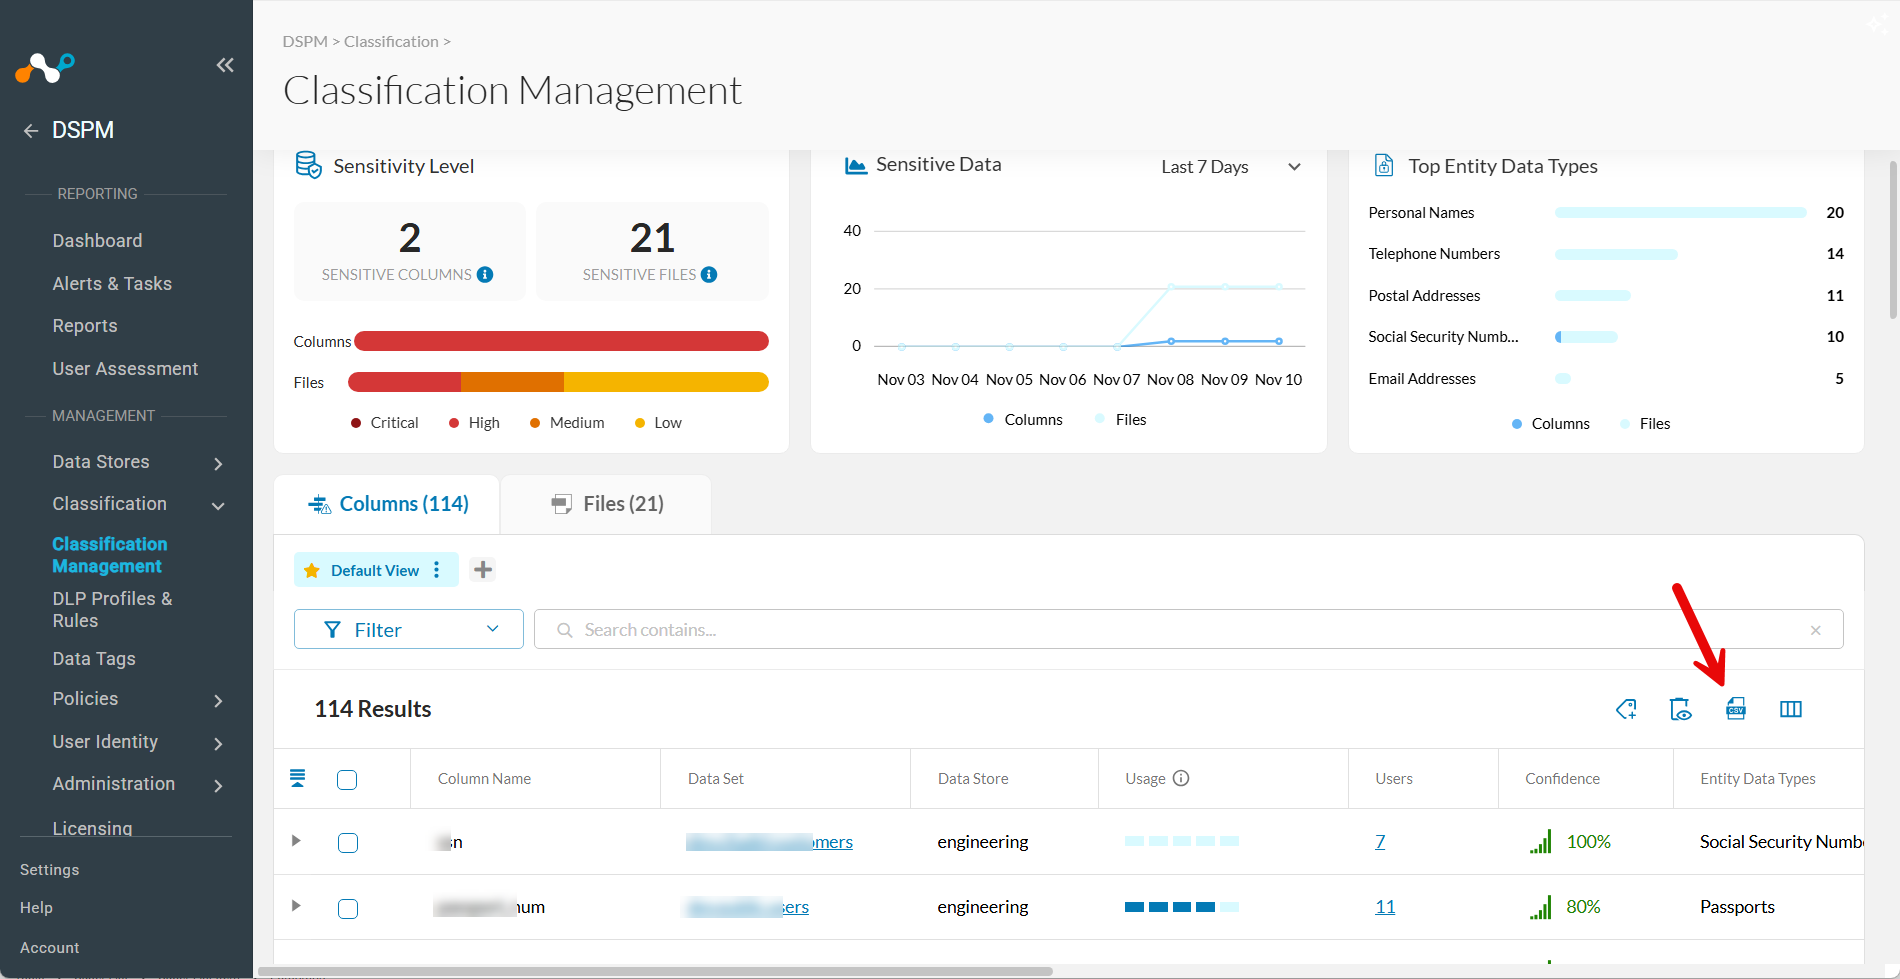Image resolution: width=1900 pixels, height=979 pixels.
Task: Switch to the Files (21) tab
Action: click(606, 504)
